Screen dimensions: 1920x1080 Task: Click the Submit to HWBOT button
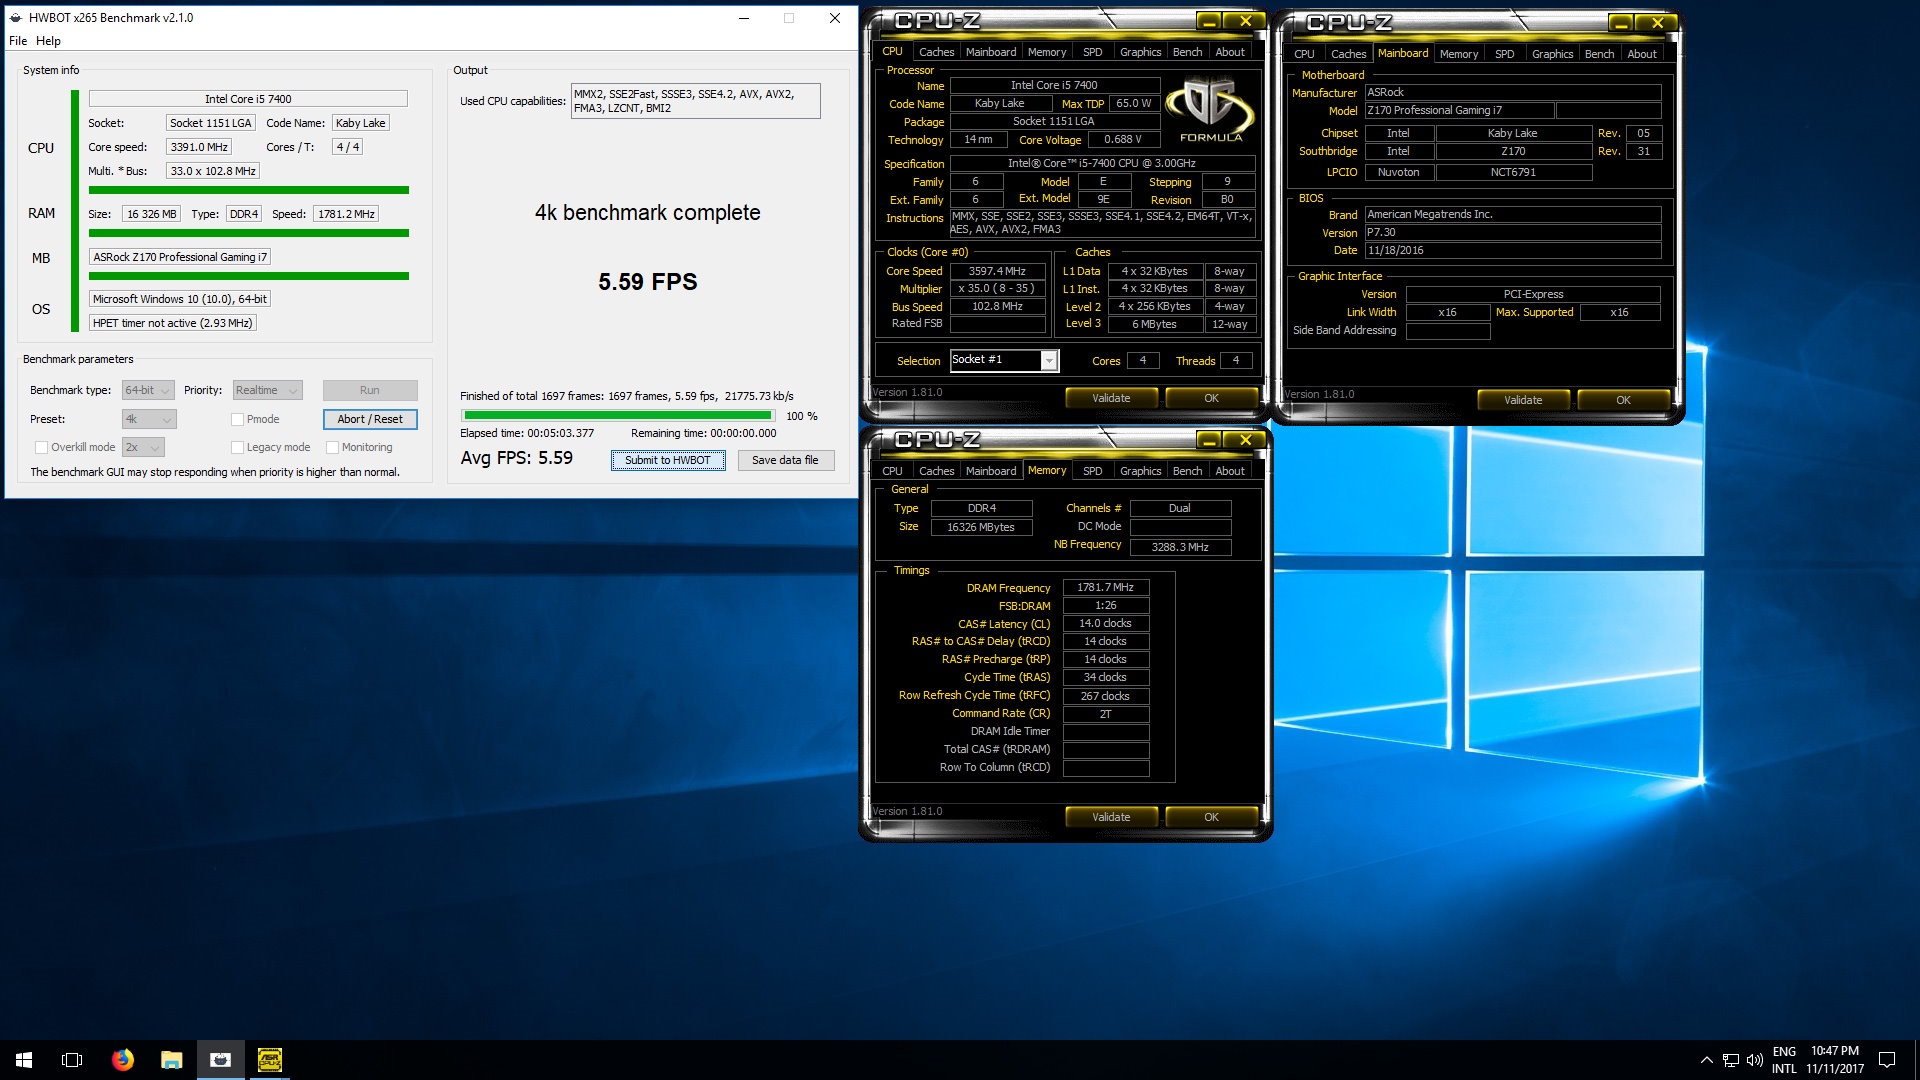[x=668, y=460]
